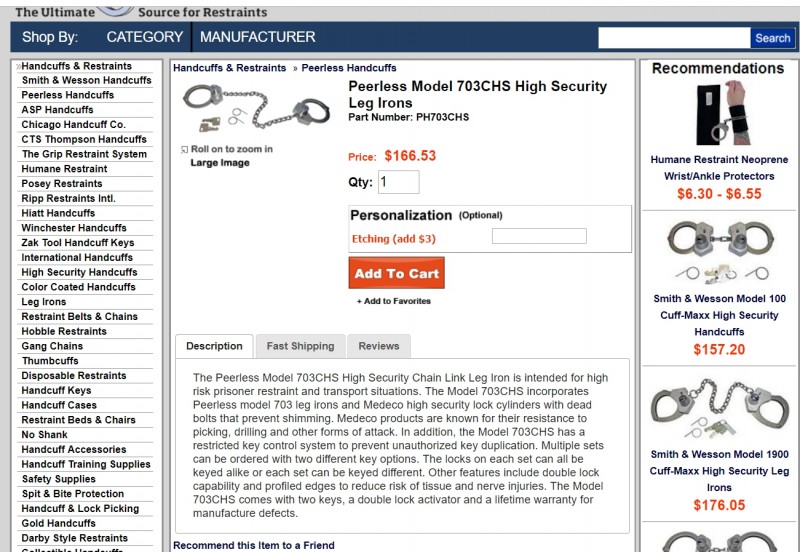Go to Peerless Handcuffs breadcrumb link
Image resolution: width=800 pixels, height=552 pixels.
tap(349, 68)
